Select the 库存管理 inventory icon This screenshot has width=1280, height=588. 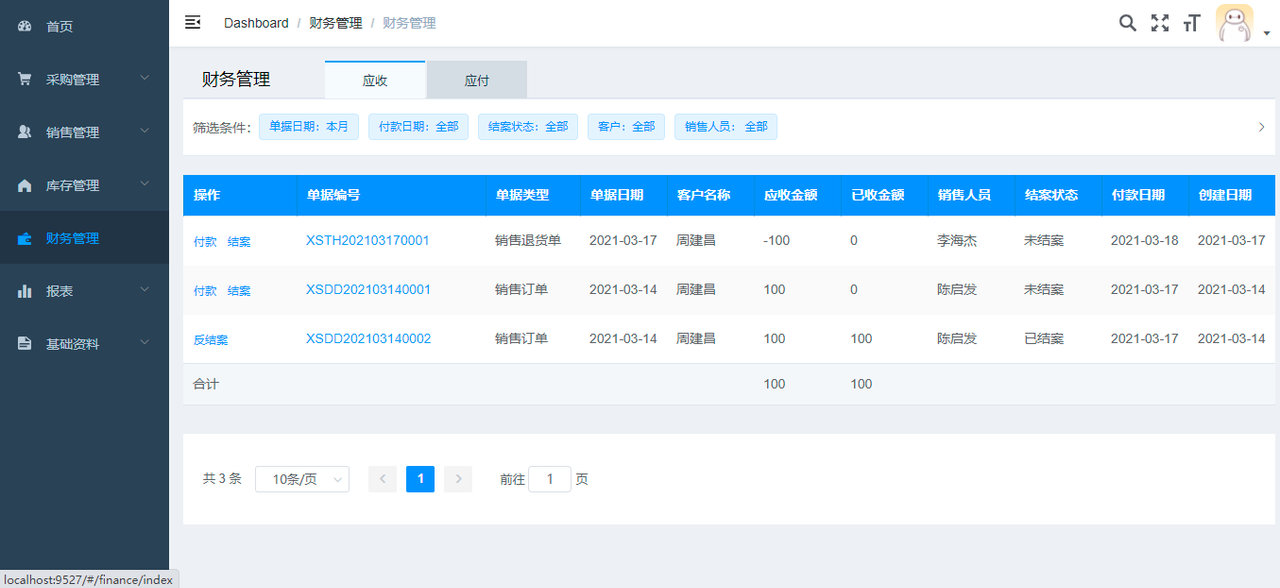[x=24, y=185]
